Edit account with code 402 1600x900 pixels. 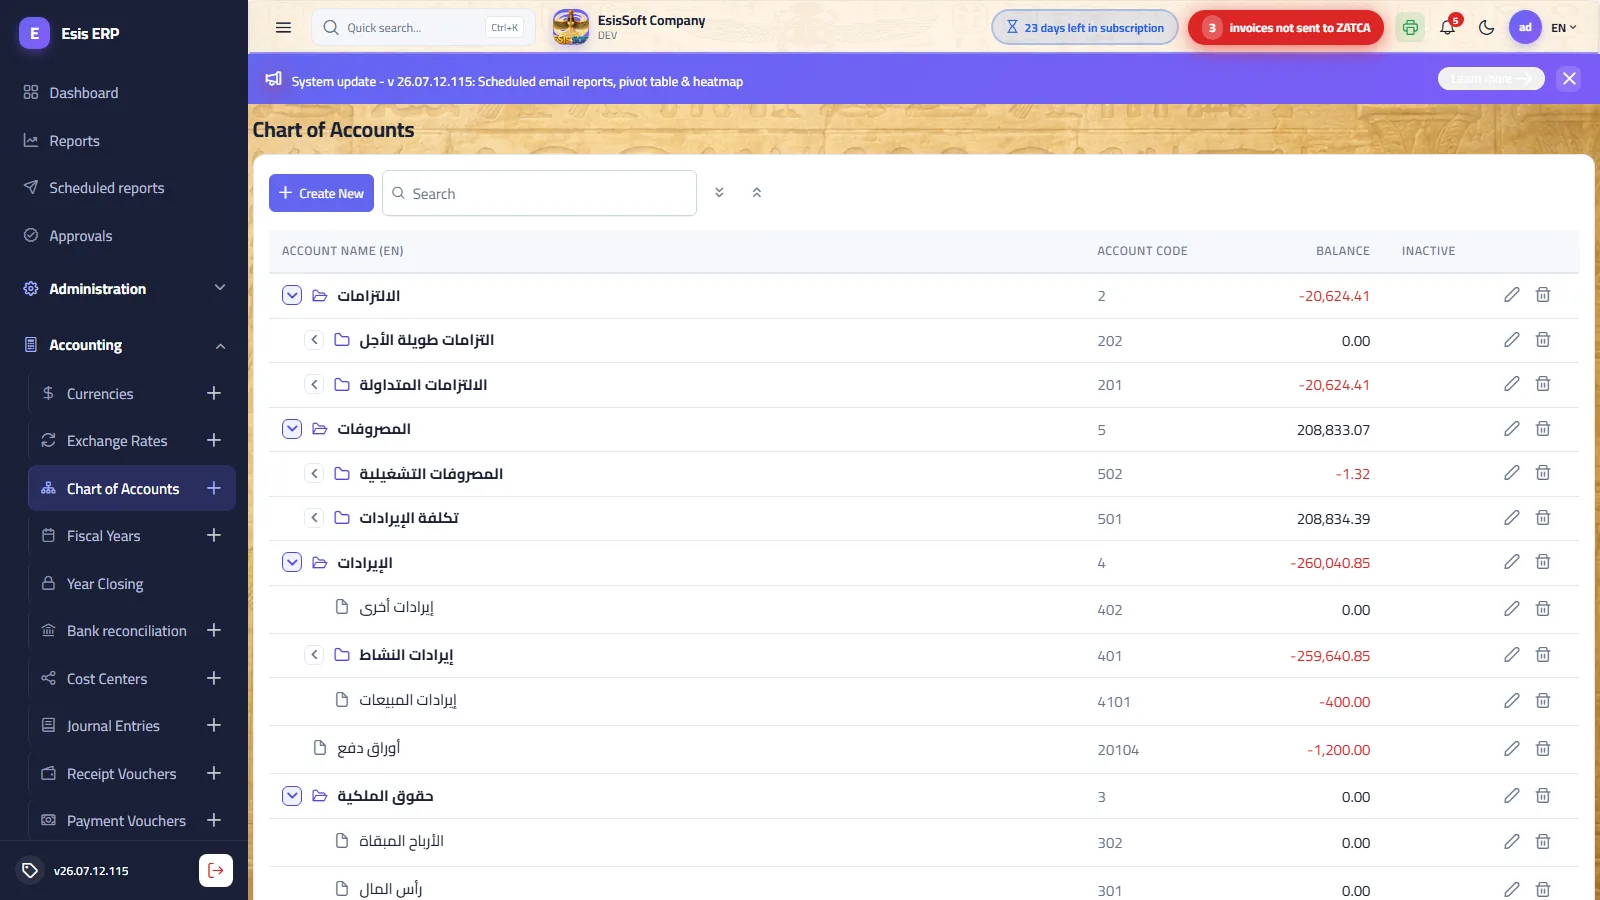click(1512, 609)
